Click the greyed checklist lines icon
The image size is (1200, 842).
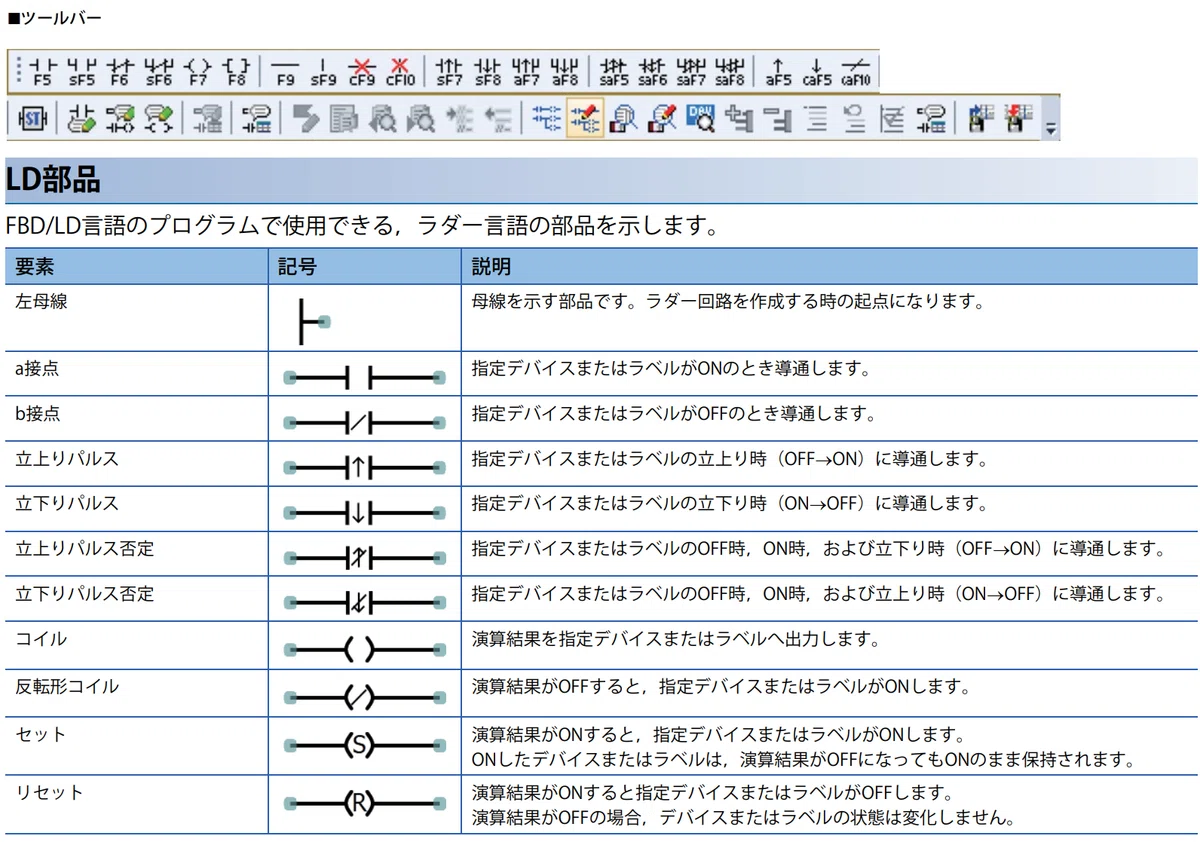pyautogui.click(x=890, y=119)
